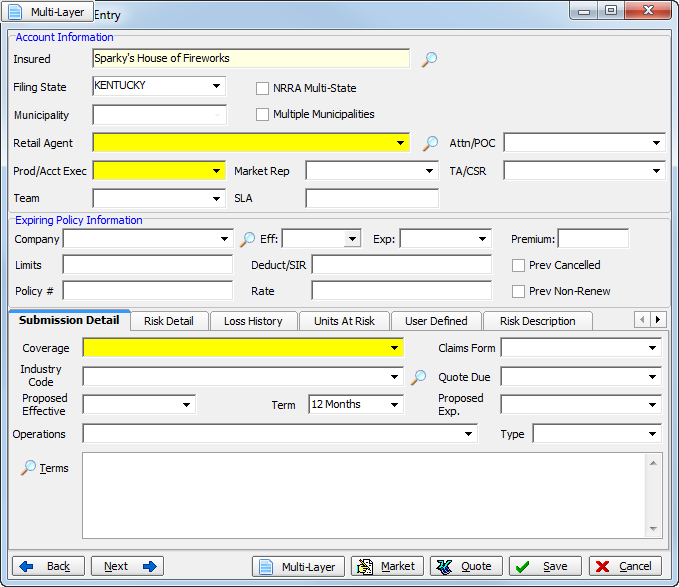Open the Filing State dropdown
Image resolution: width=679 pixels, height=587 pixels.
[217, 86]
